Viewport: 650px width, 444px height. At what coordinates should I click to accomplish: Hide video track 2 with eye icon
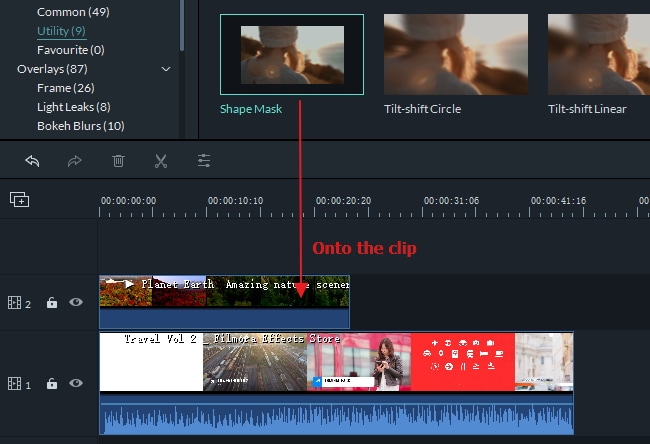[x=76, y=302]
